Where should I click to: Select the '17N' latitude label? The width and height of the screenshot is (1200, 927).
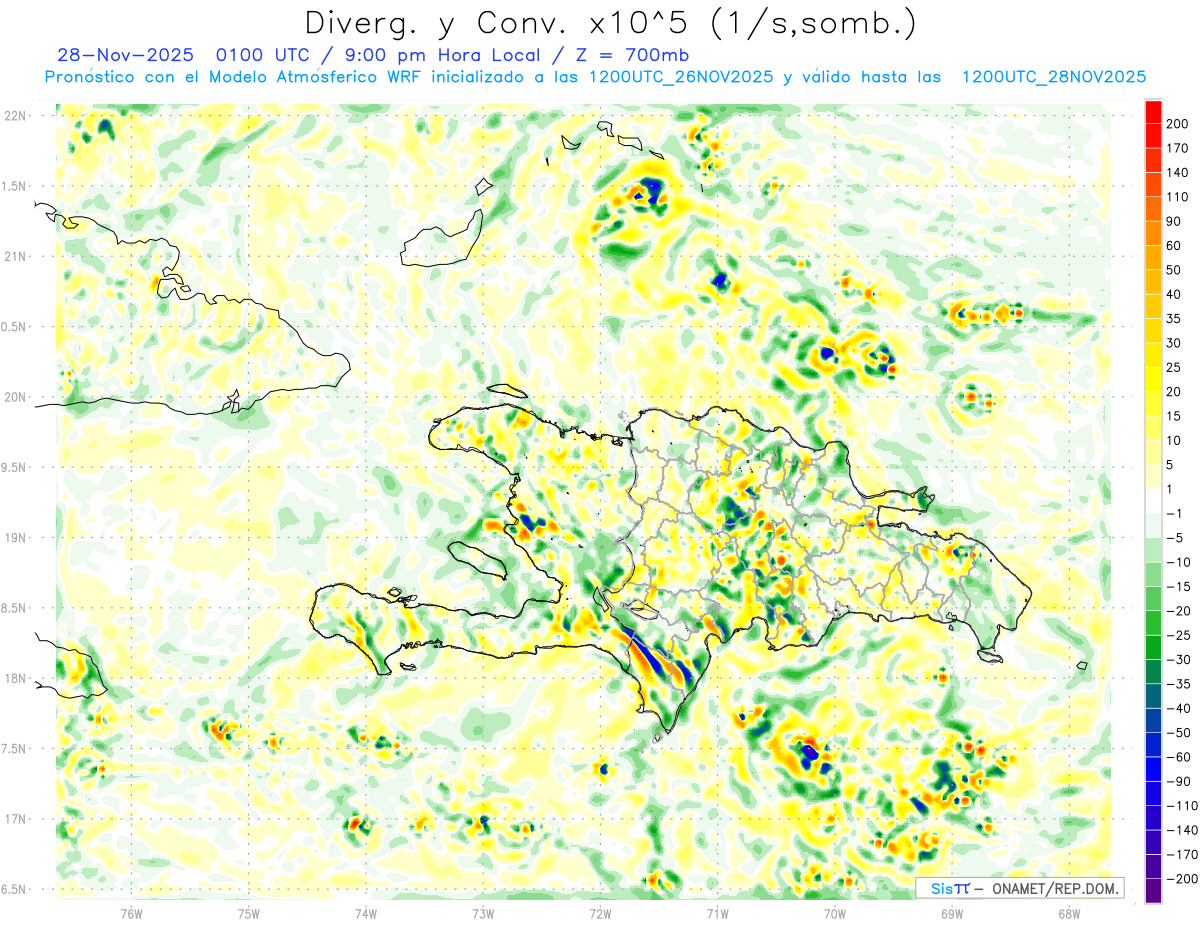point(14,819)
